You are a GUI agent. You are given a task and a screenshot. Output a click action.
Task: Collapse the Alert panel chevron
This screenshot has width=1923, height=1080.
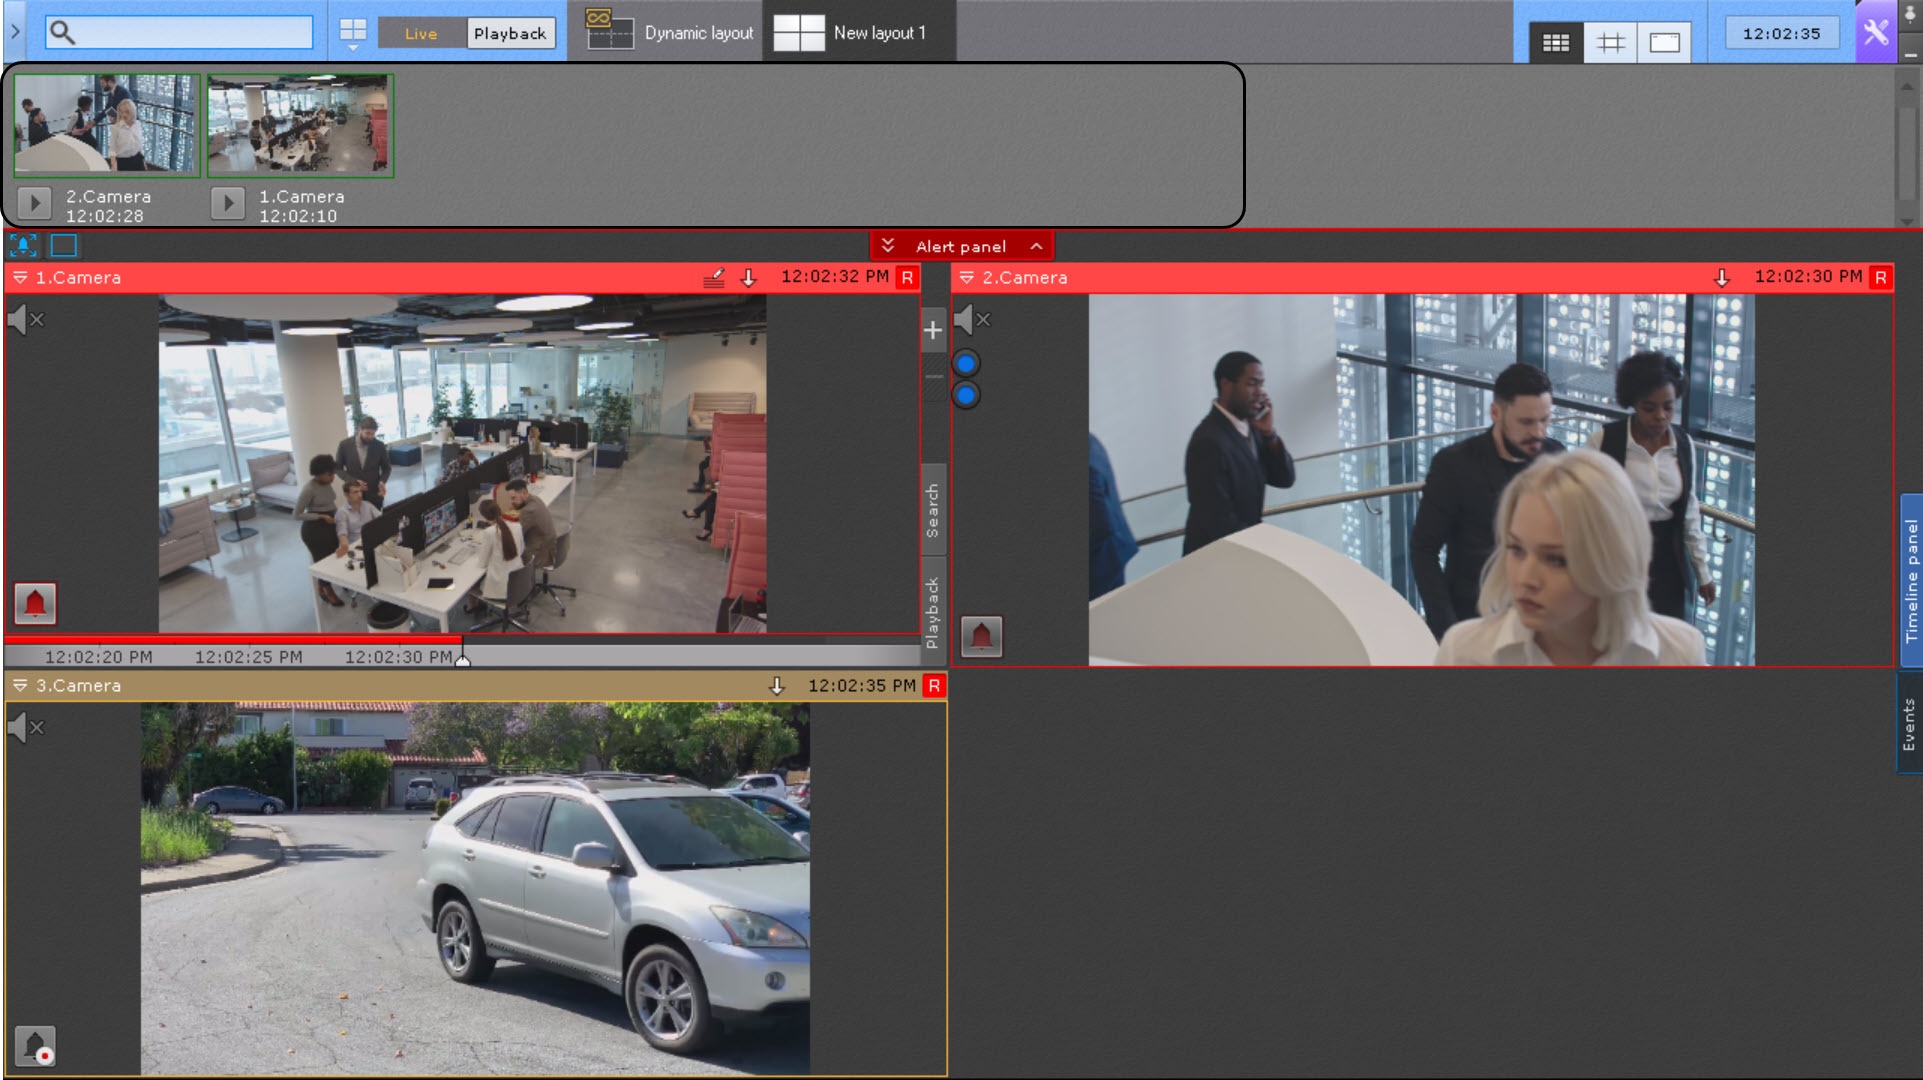pos(1037,246)
